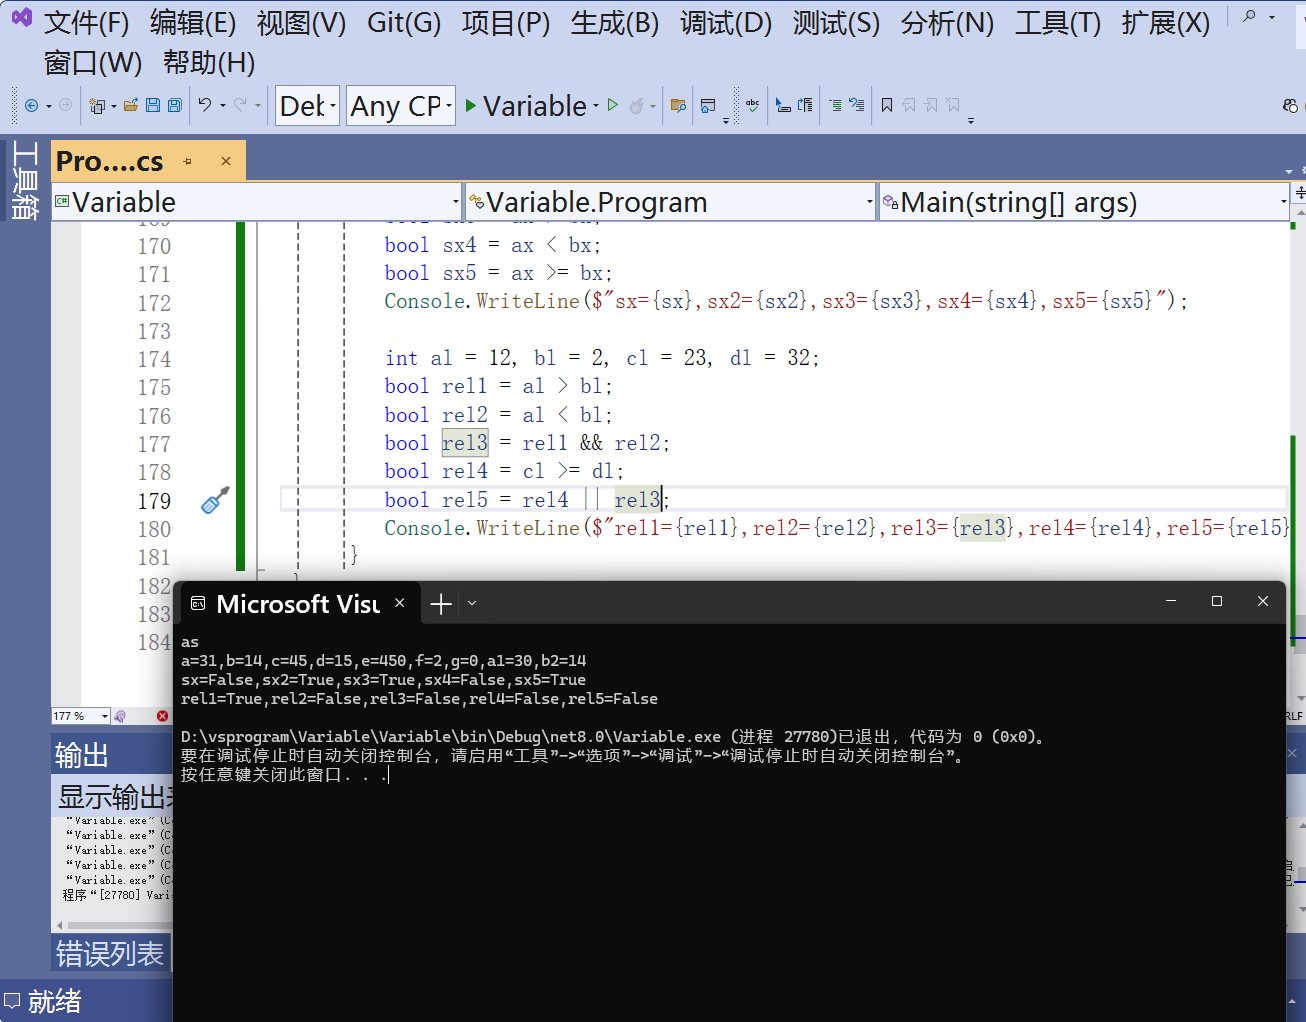The height and width of the screenshot is (1022, 1306).
Task: Click the console line starting with rel1=True
Action: coord(419,699)
